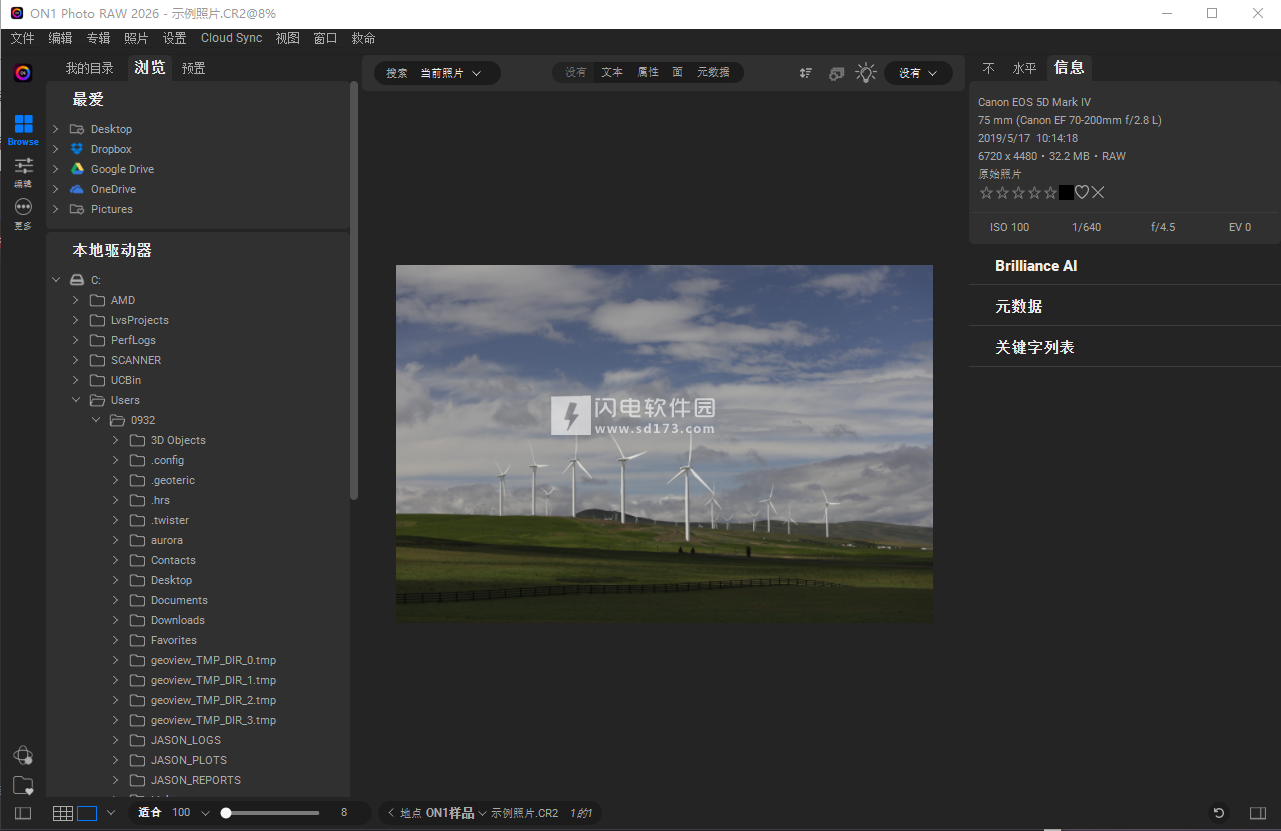The width and height of the screenshot is (1281, 831).
Task: Click the 元数据 filter button
Action: point(713,72)
